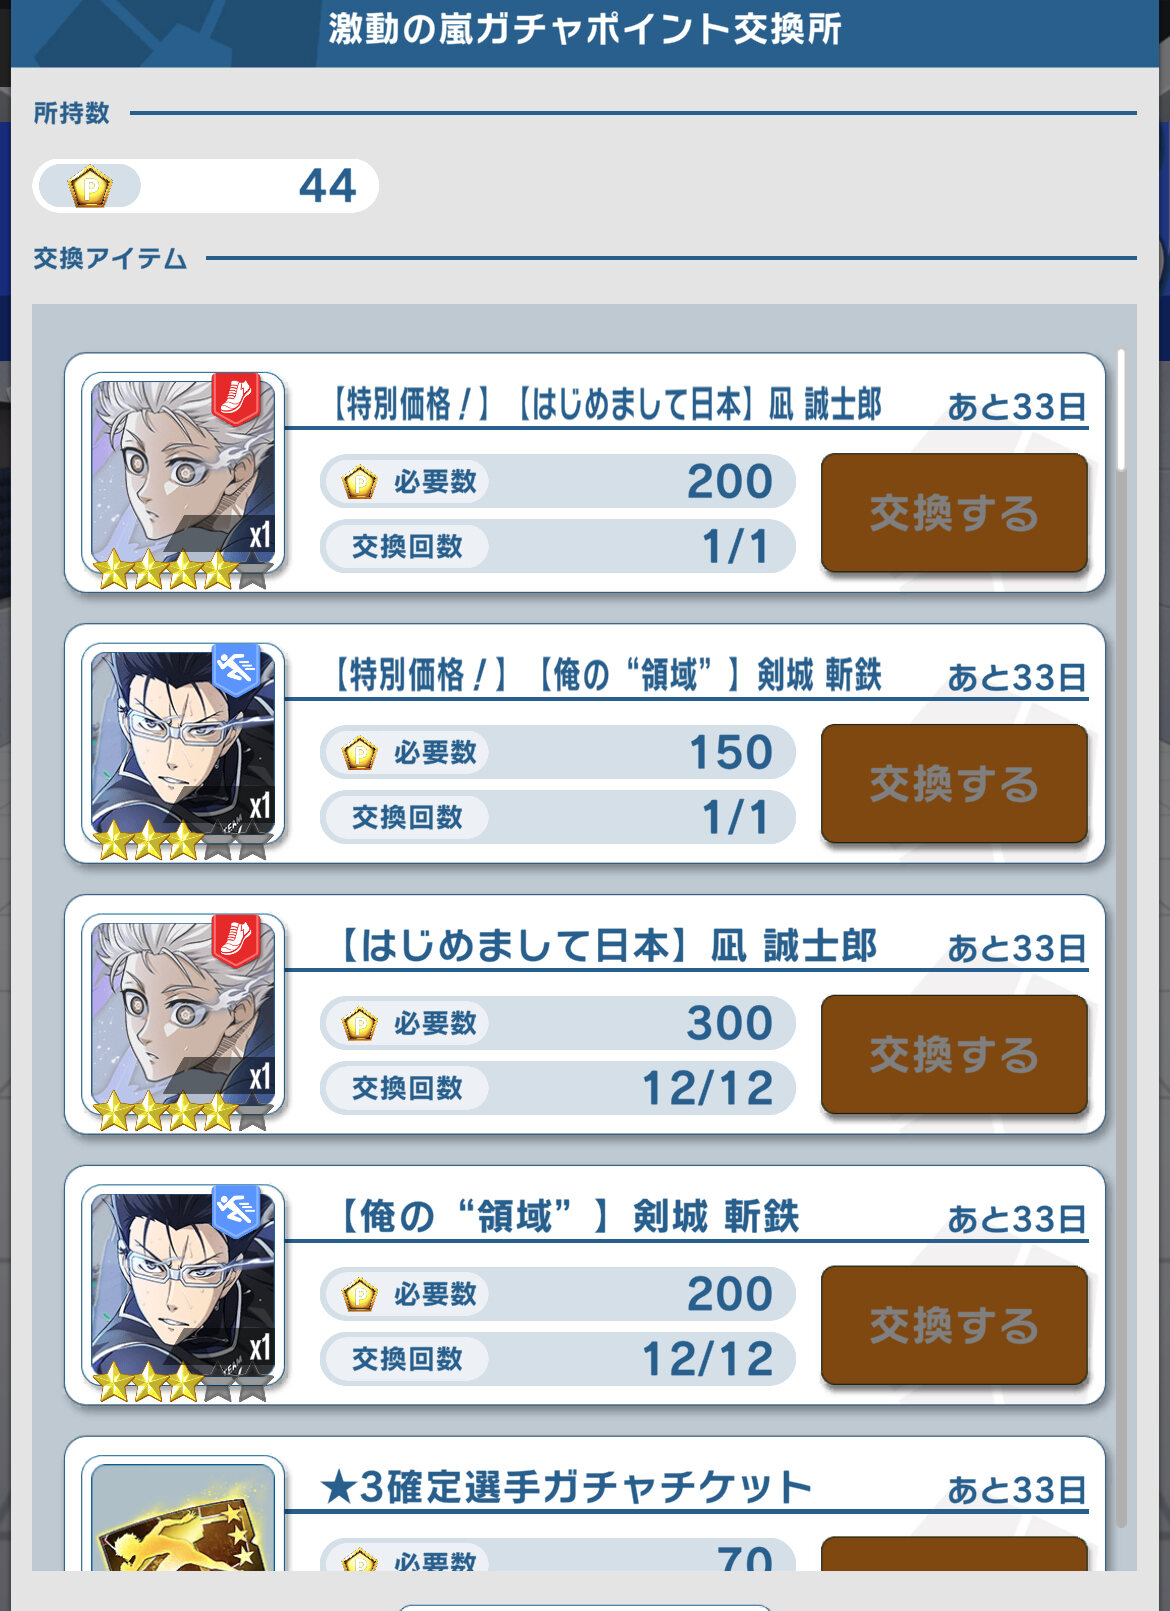Select the ★3確定選手ガチャチケット title
Image resolution: width=1170 pixels, height=1611 pixels.
pyautogui.click(x=566, y=1487)
